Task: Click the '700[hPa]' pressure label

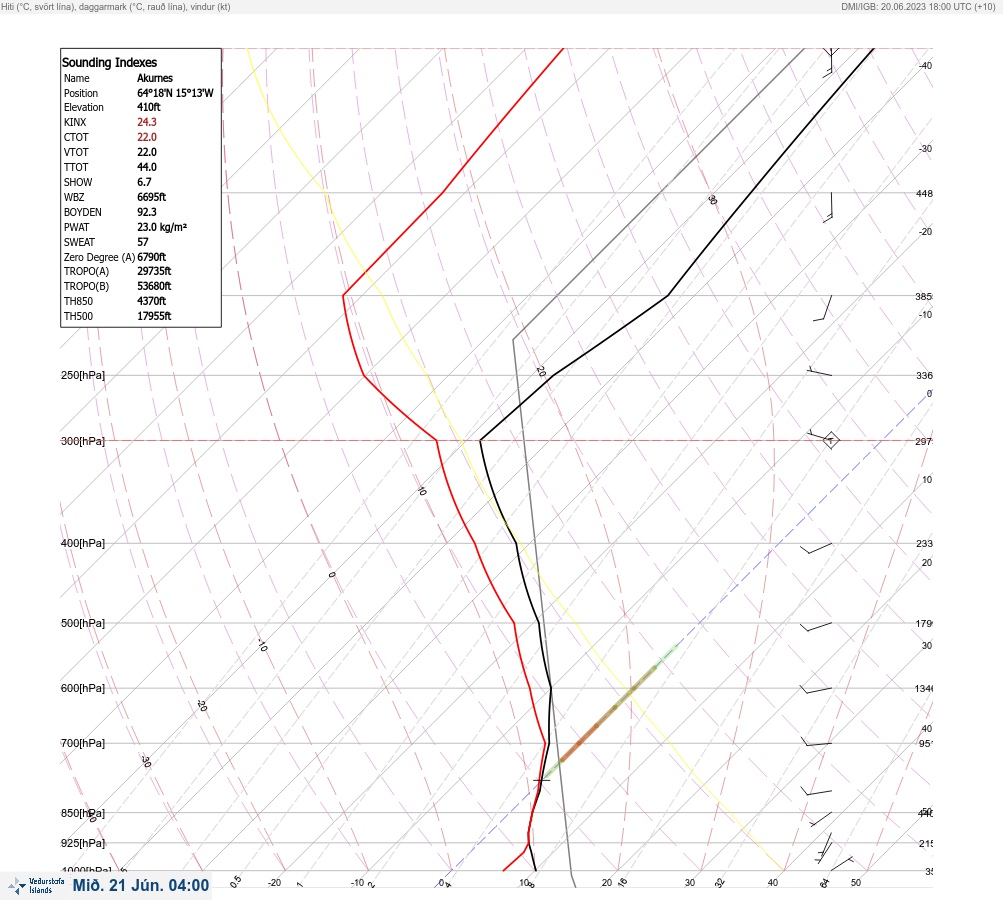Action: point(83,743)
